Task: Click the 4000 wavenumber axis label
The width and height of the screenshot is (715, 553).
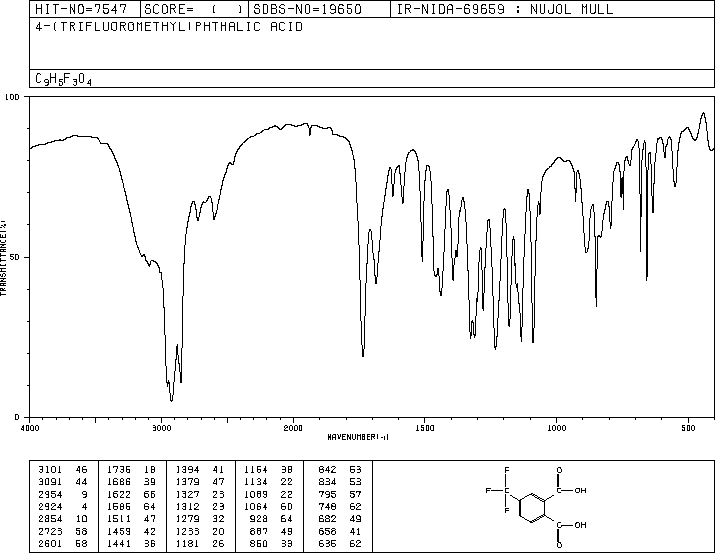Action: pos(30,428)
